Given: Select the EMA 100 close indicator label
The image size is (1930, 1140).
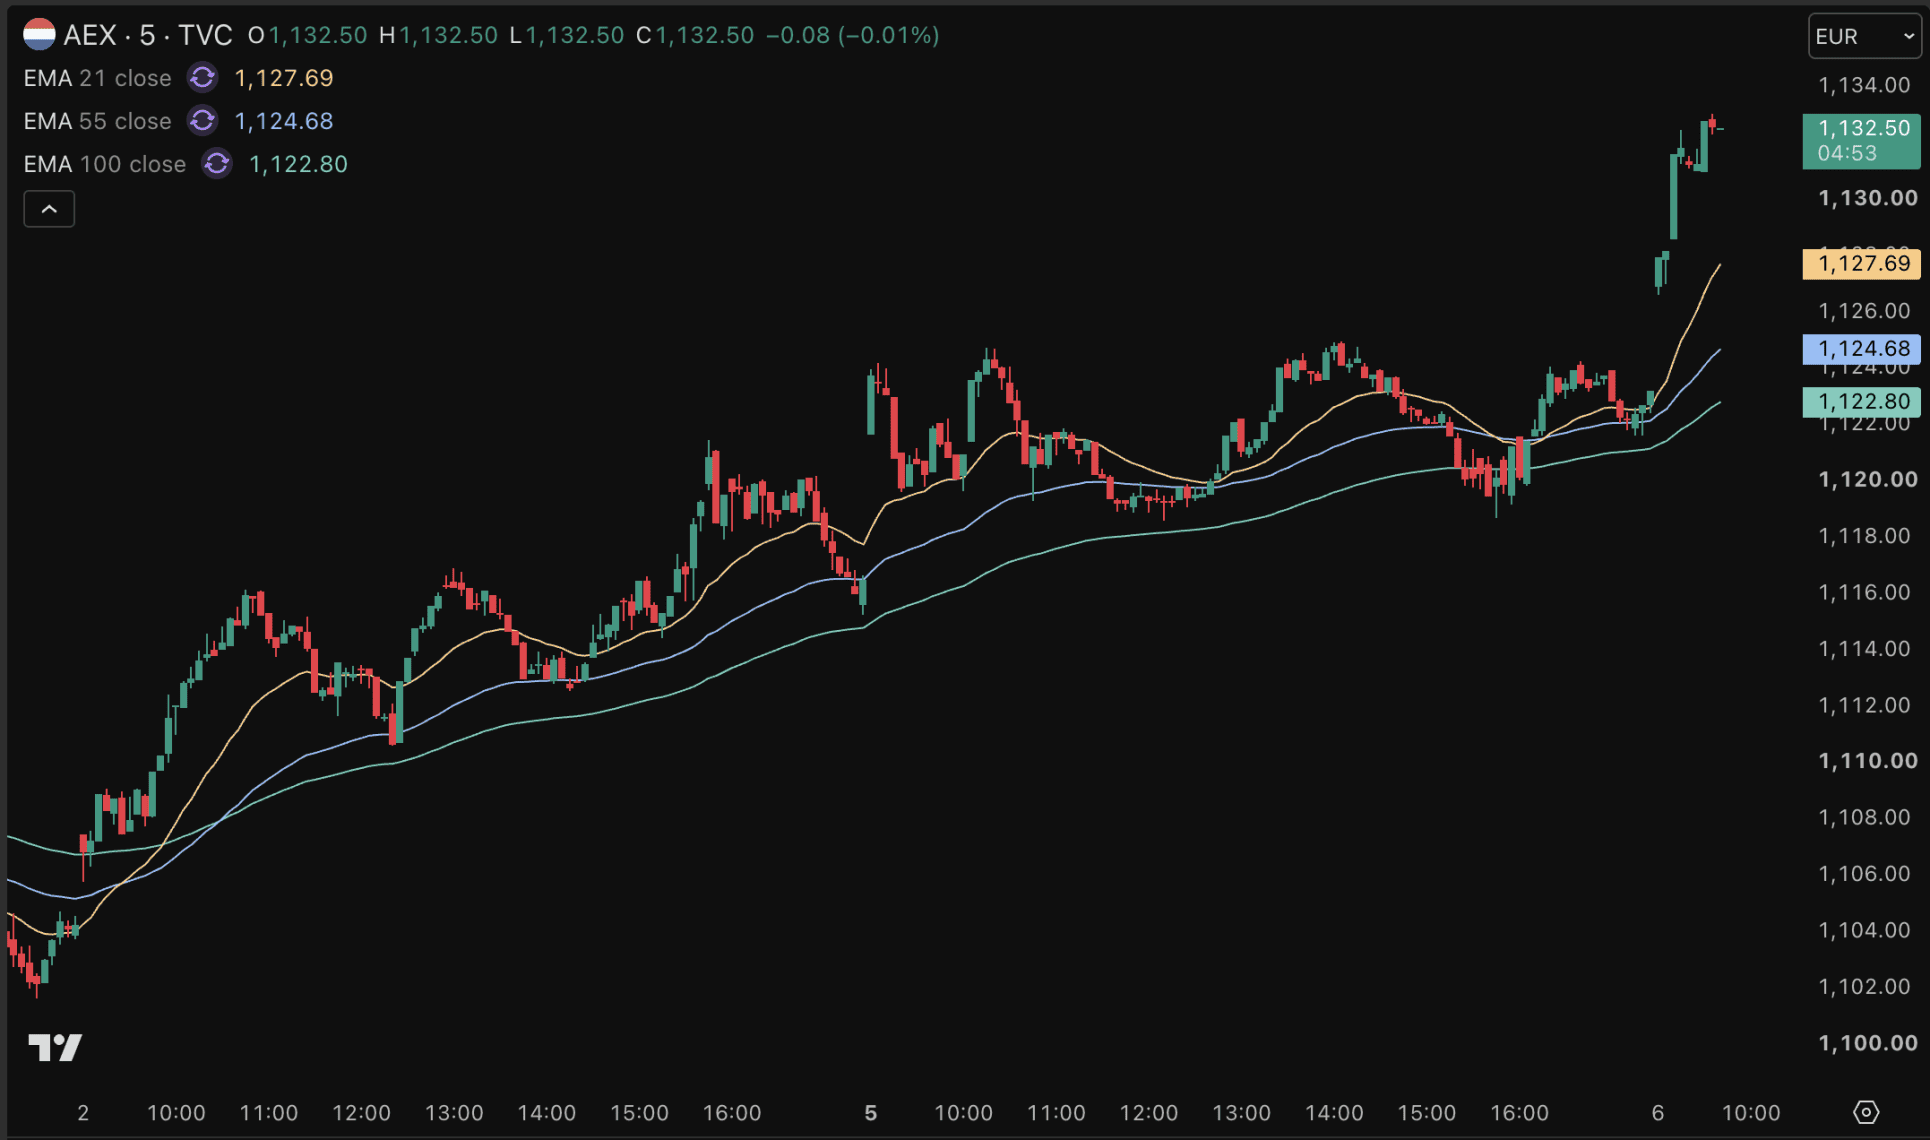Looking at the screenshot, I should click(105, 164).
